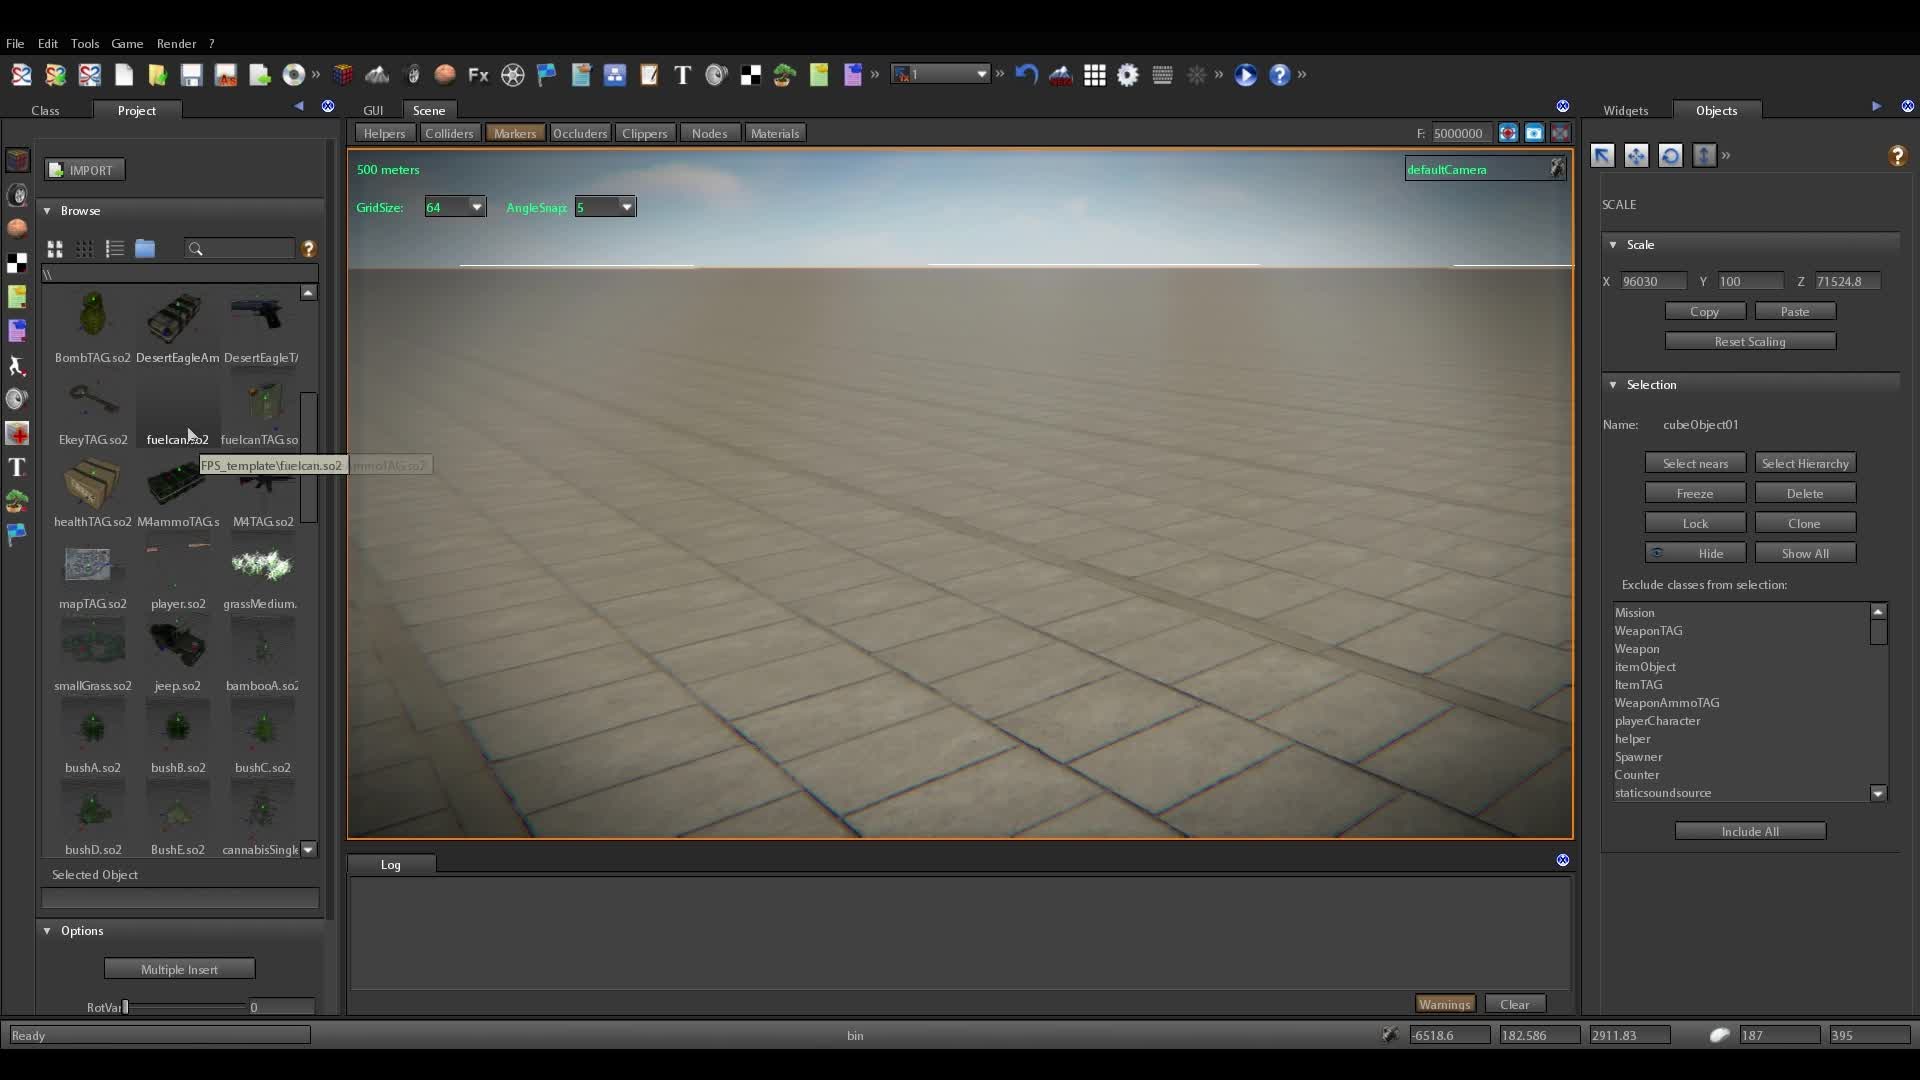
Task: Toggle the Colliders visibility button
Action: [x=449, y=133]
